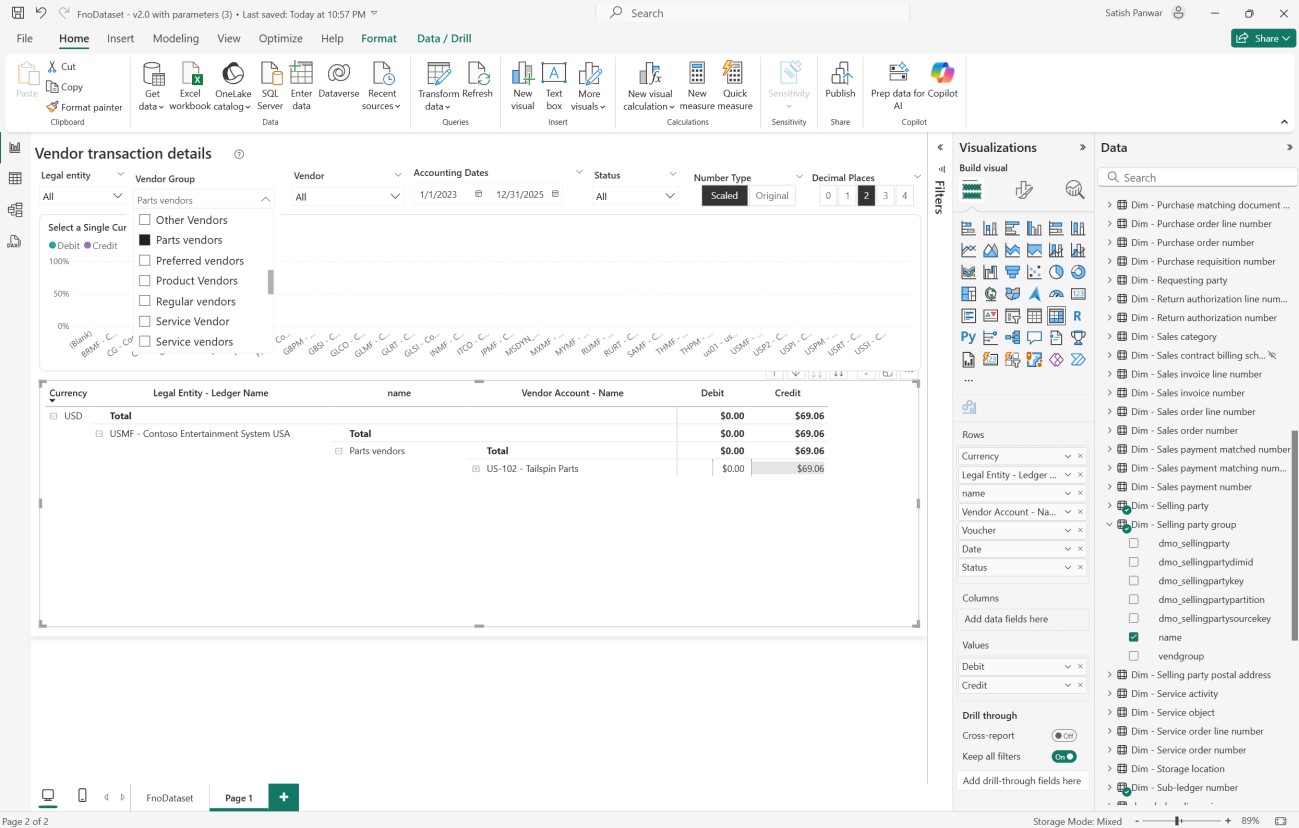Open the Status slicer dropdown
The image size is (1299, 828).
click(670, 196)
